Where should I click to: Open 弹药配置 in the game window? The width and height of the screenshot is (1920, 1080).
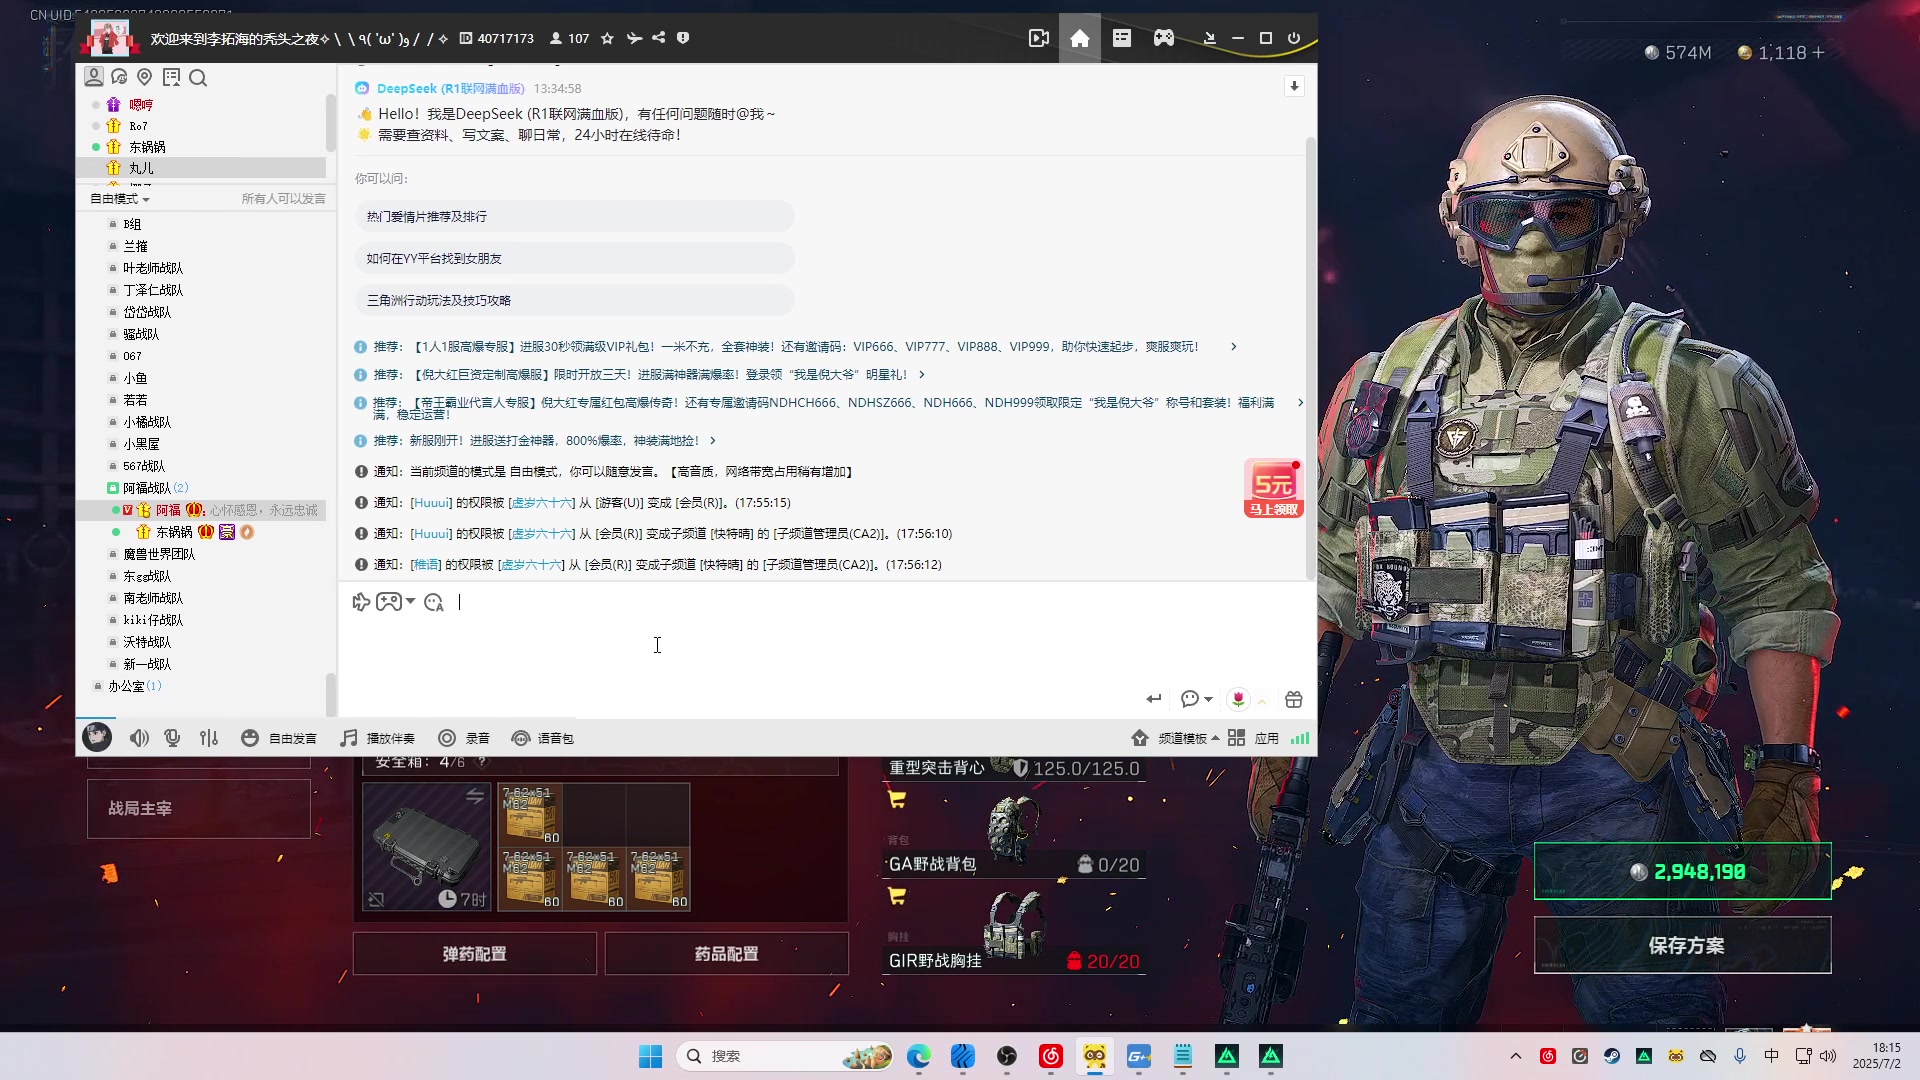tap(474, 954)
